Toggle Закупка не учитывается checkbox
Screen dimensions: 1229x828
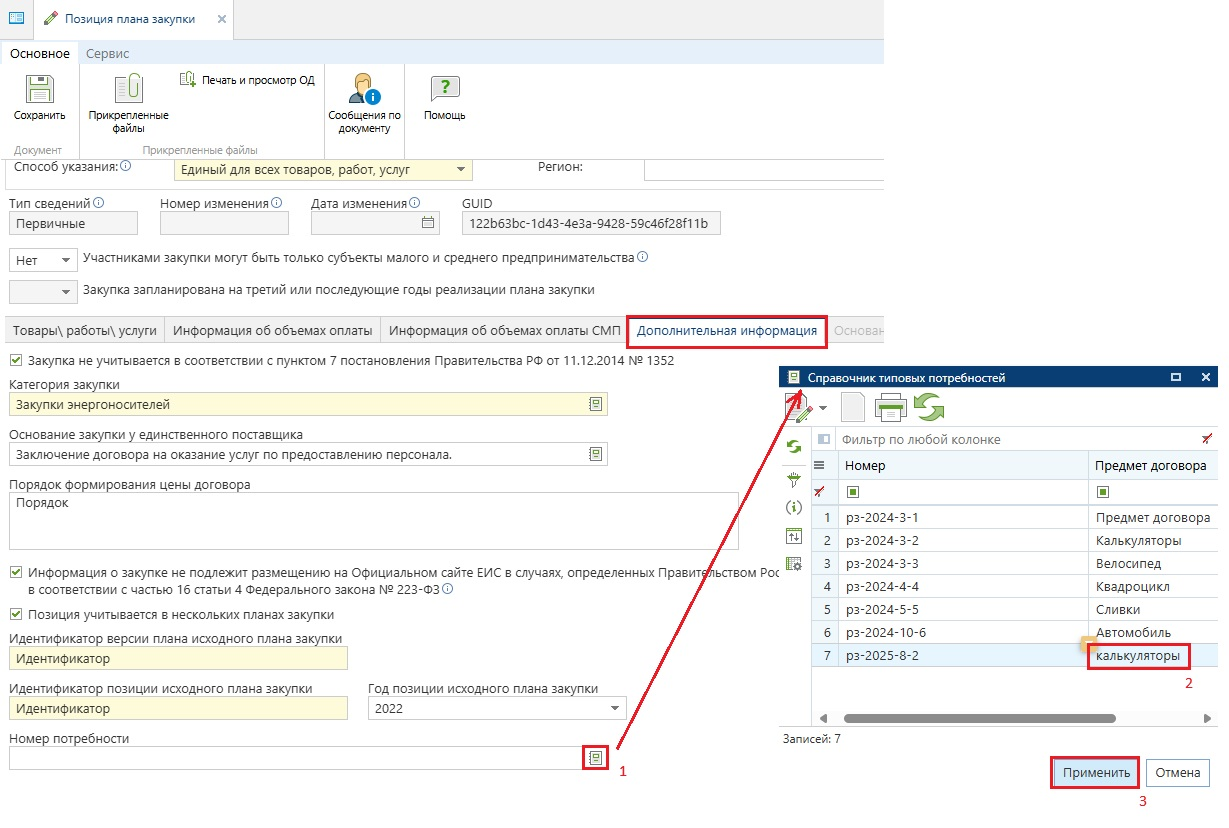[15, 360]
